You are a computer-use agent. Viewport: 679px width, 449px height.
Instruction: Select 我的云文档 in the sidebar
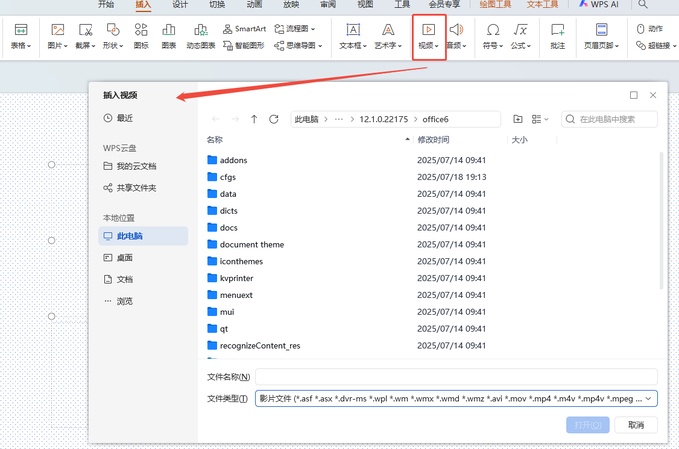(136, 166)
